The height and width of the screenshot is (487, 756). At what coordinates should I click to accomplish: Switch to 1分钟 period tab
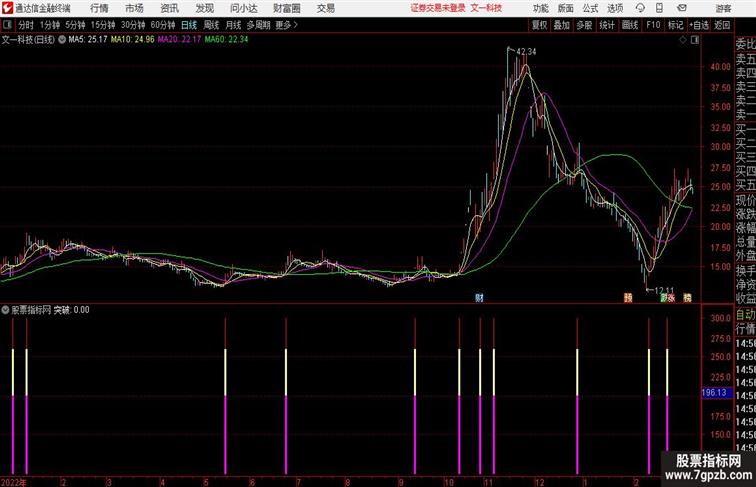click(x=50, y=25)
